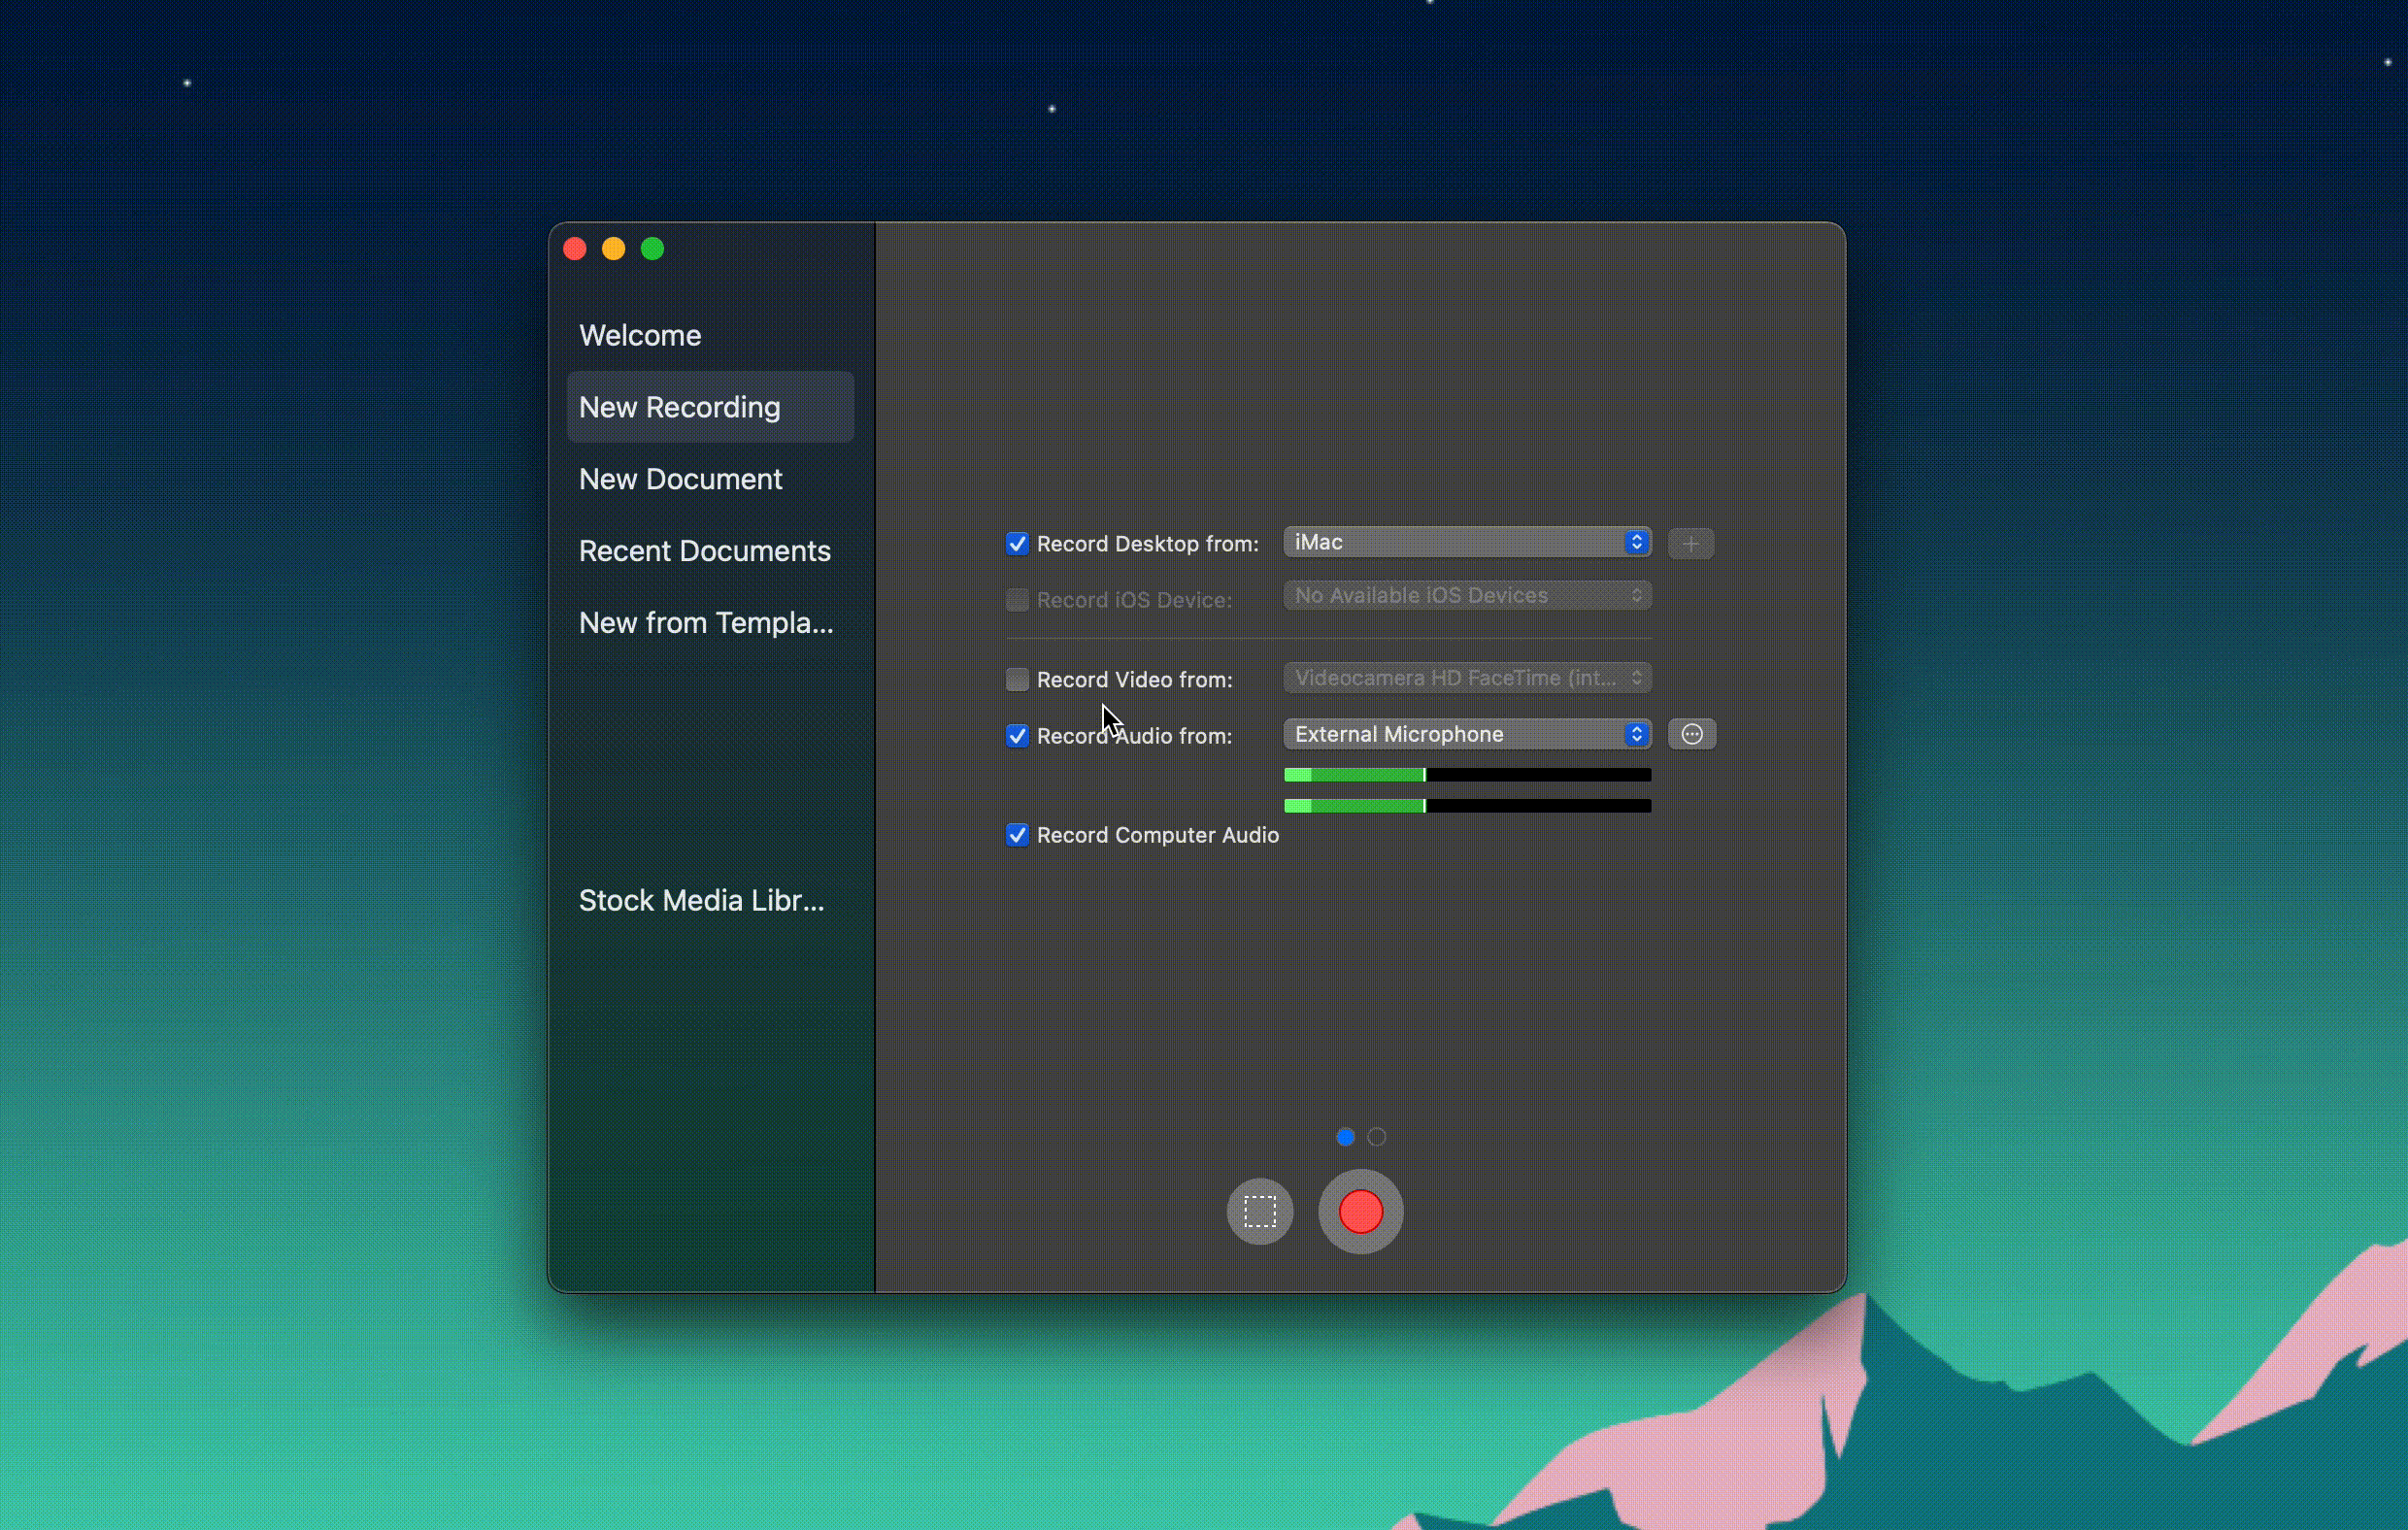The height and width of the screenshot is (1530, 2408).
Task: Select the first blue page dot indicator
Action: point(1345,1137)
